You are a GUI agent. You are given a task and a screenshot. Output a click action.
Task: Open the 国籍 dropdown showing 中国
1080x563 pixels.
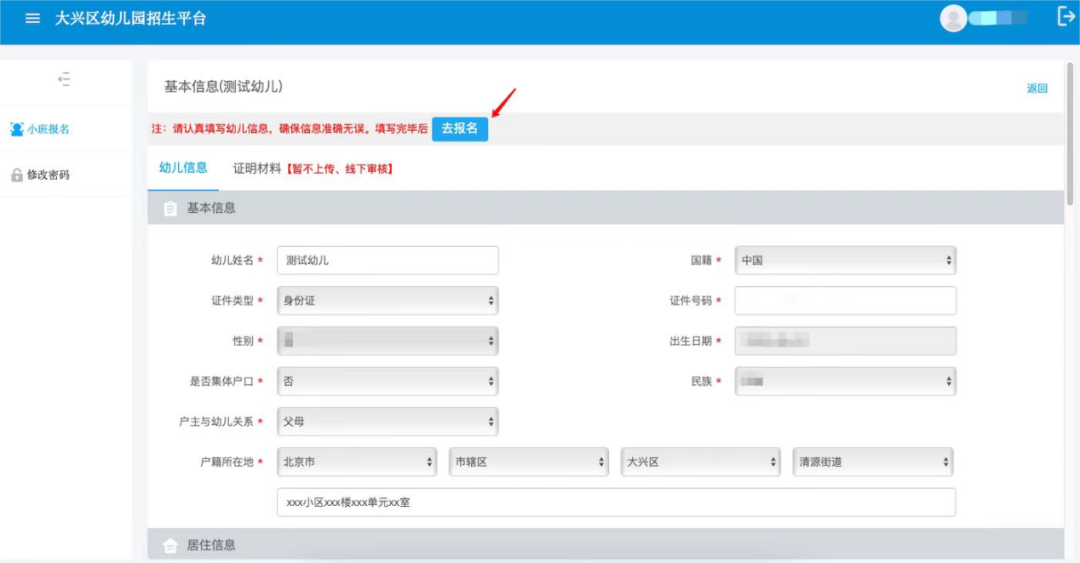pos(845,260)
